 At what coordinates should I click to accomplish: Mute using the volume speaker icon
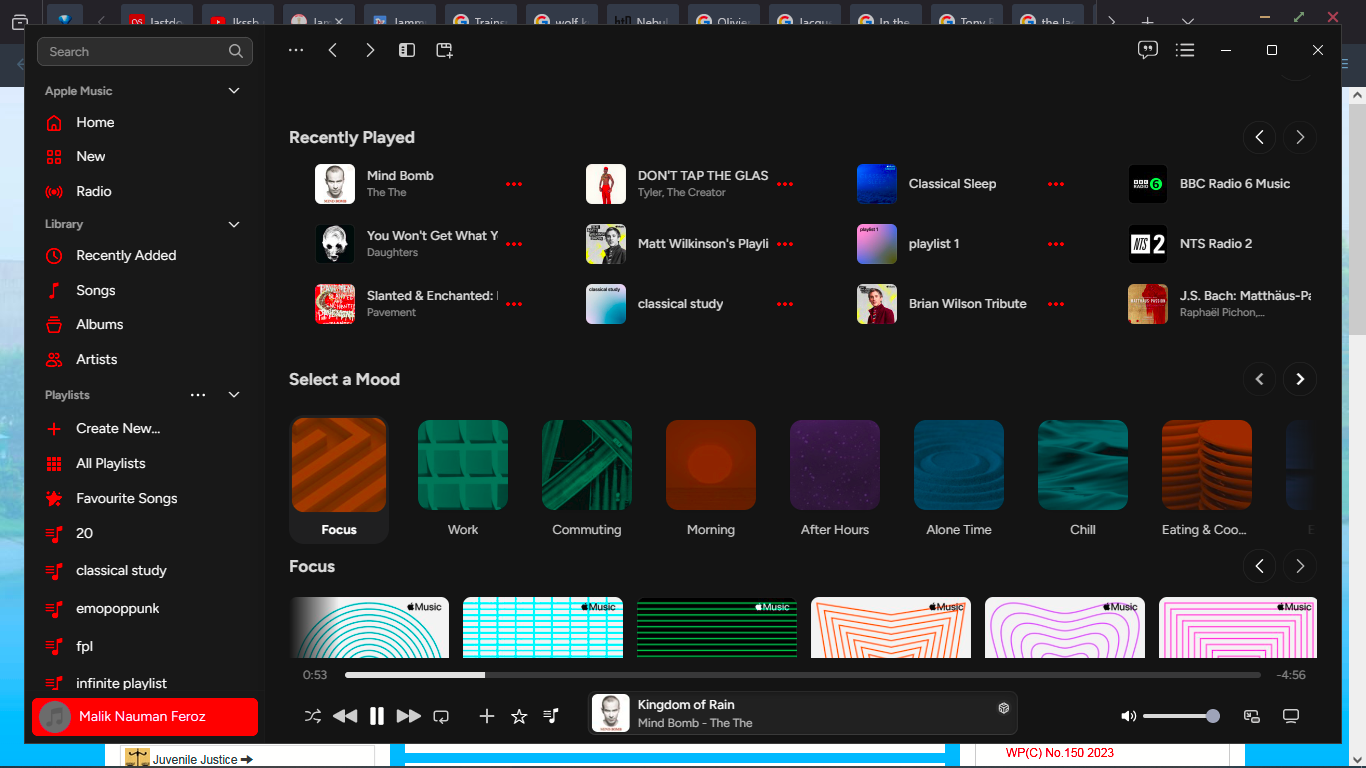[x=1128, y=716]
